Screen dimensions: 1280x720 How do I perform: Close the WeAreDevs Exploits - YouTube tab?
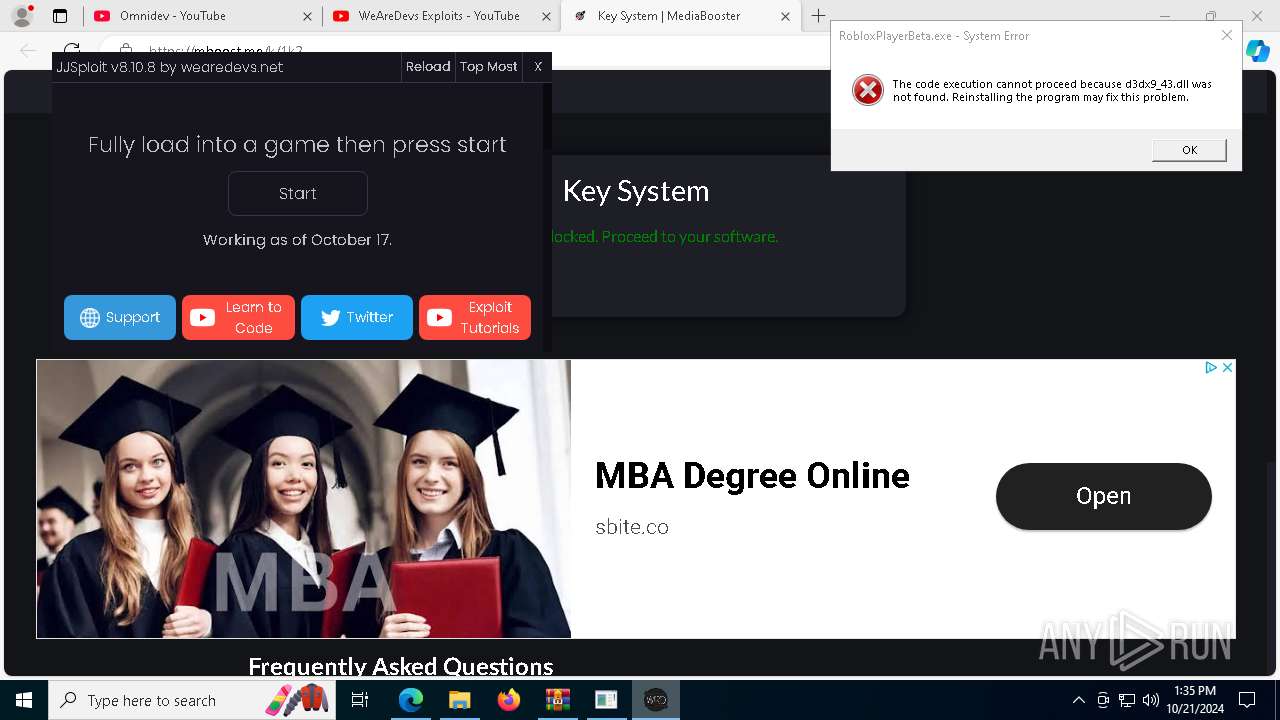(x=546, y=16)
